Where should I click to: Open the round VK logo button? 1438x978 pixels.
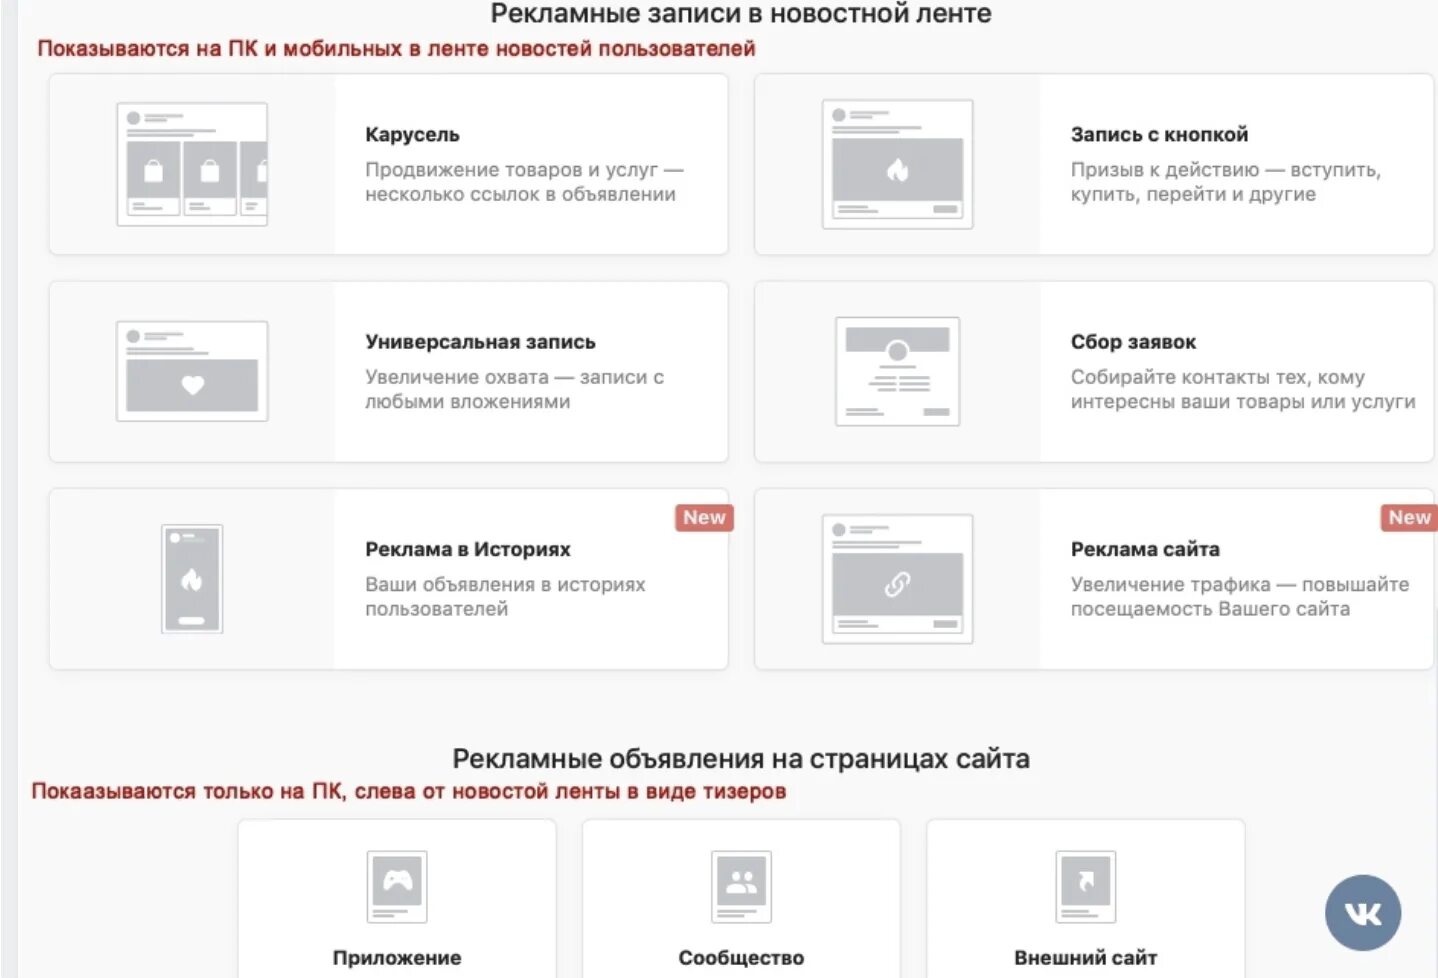coord(1363,912)
